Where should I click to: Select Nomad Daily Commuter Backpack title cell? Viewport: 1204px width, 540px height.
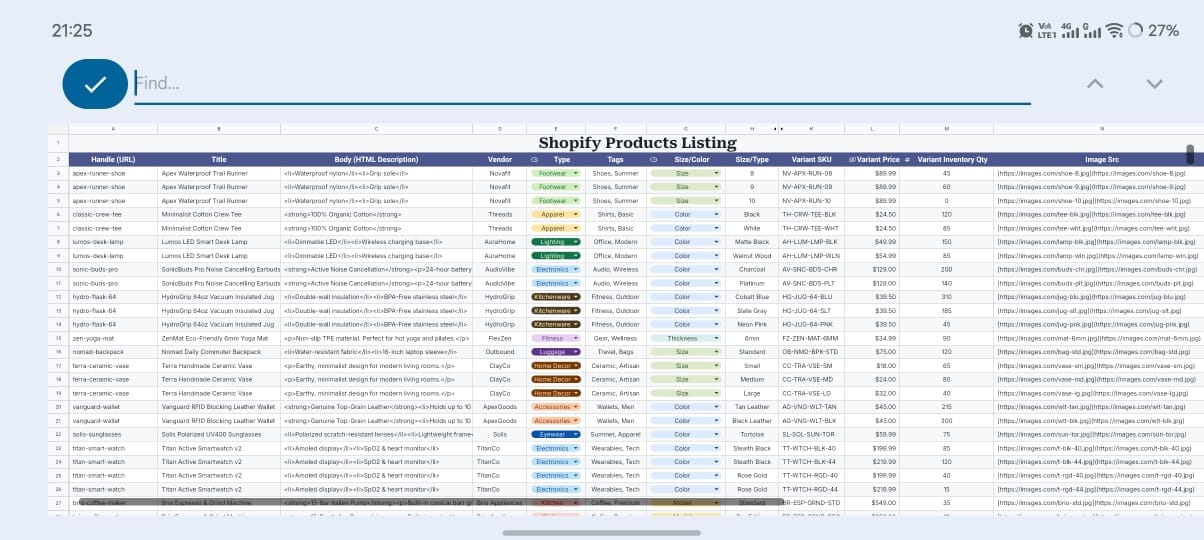pos(219,352)
